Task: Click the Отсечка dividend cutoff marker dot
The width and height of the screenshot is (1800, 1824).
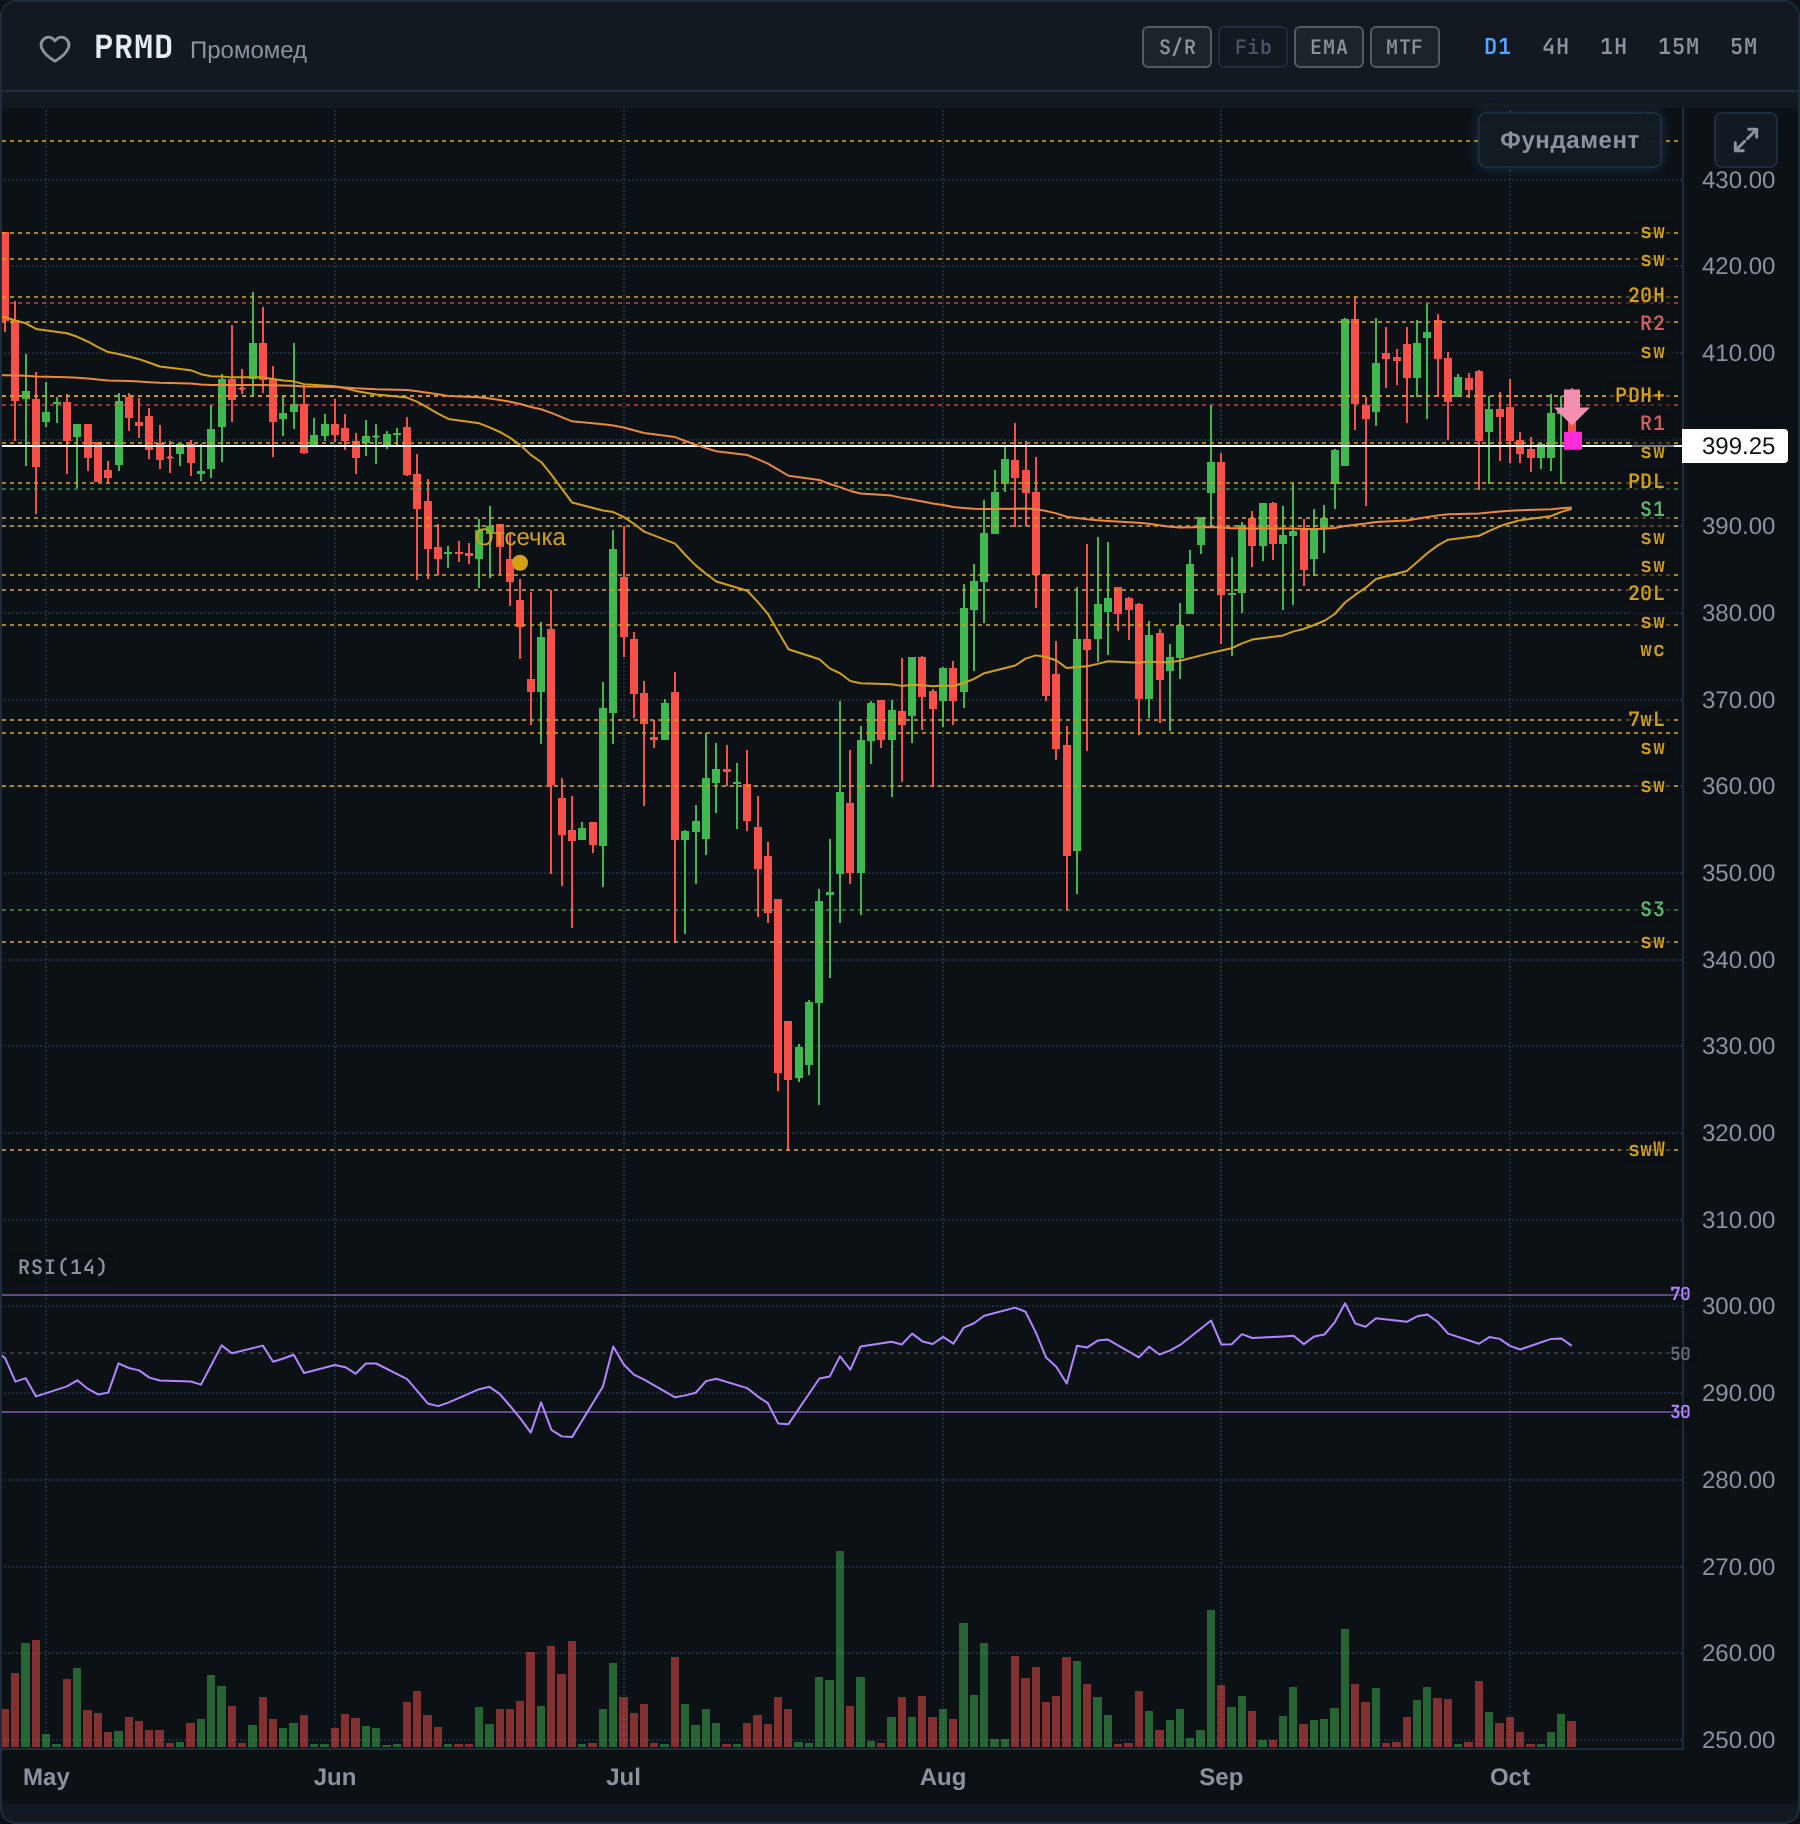Action: point(520,563)
